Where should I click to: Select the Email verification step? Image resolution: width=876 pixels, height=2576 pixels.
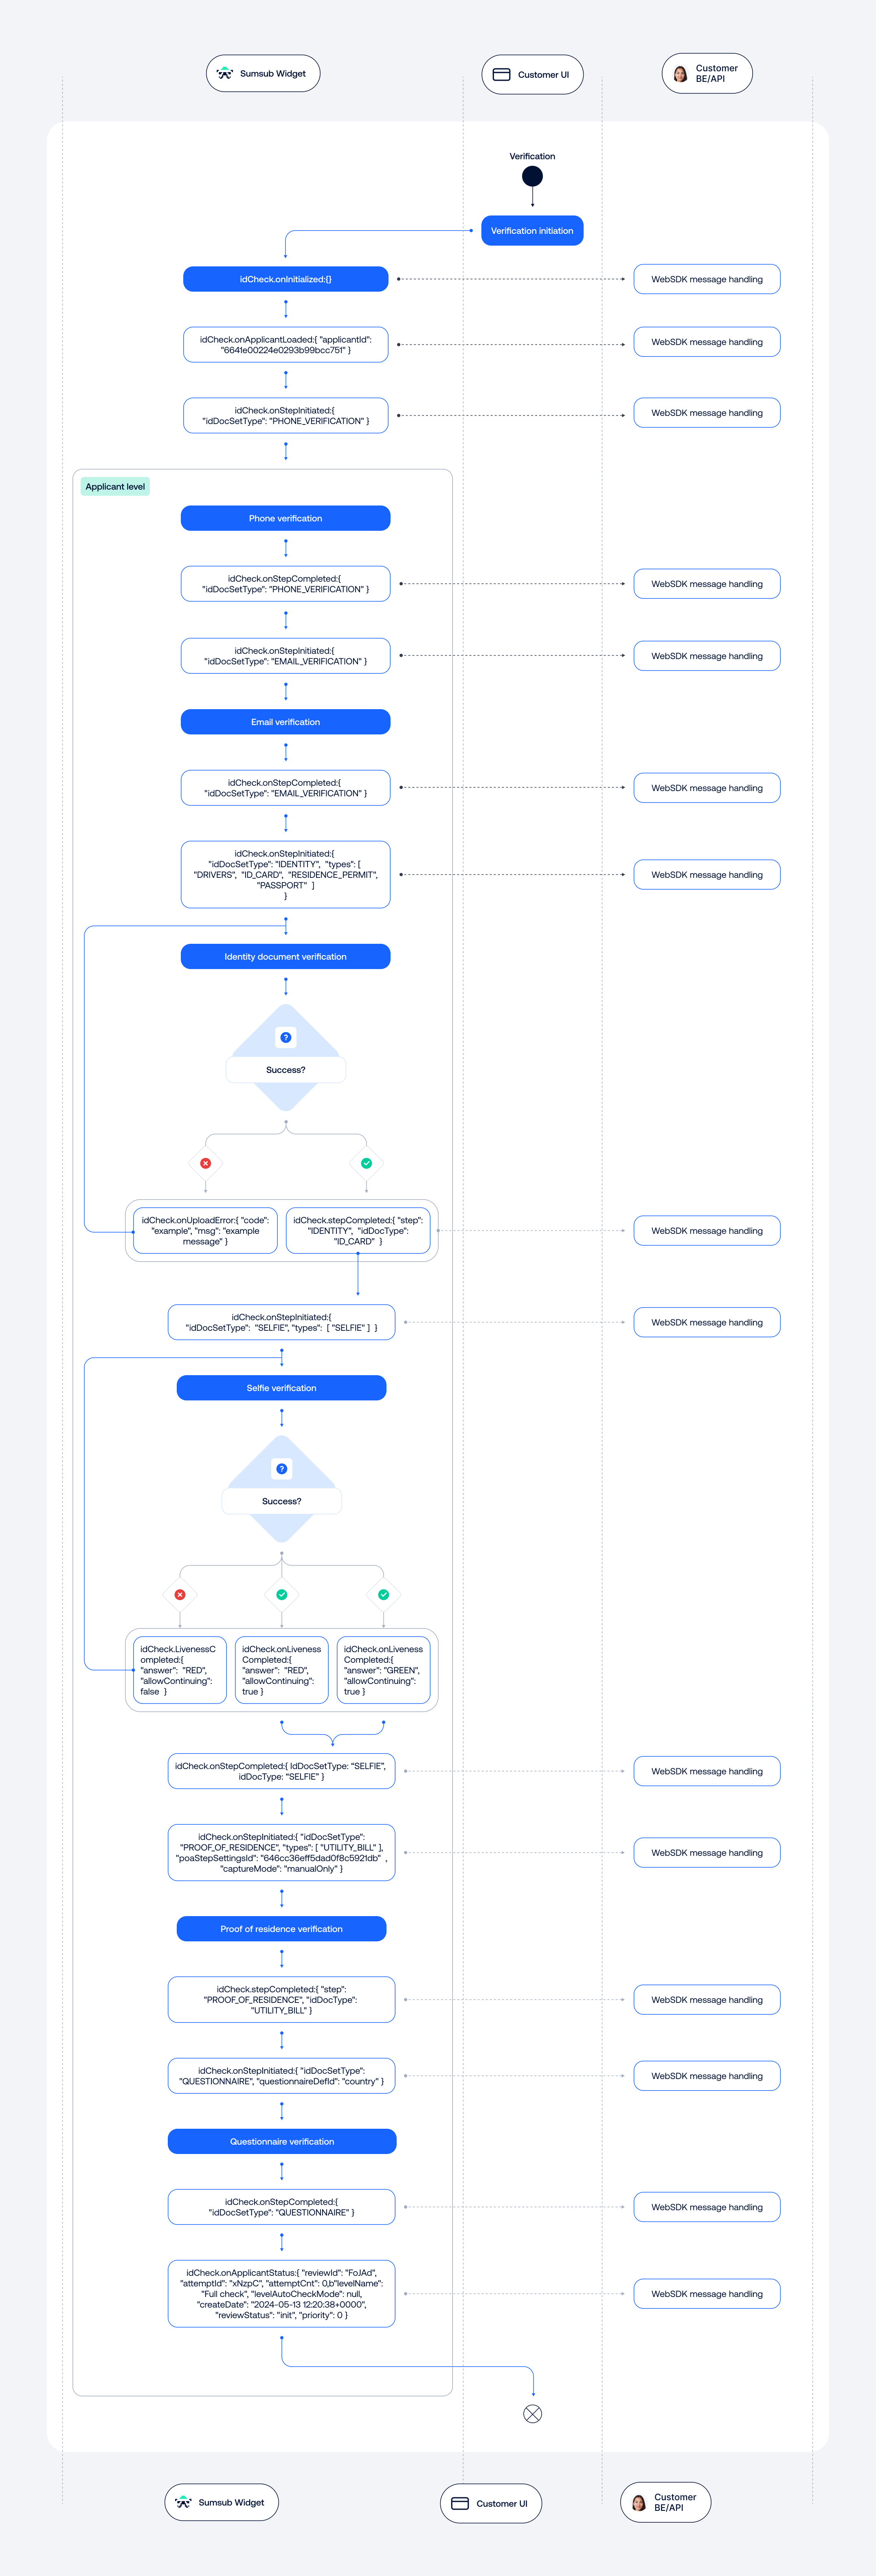tap(286, 722)
